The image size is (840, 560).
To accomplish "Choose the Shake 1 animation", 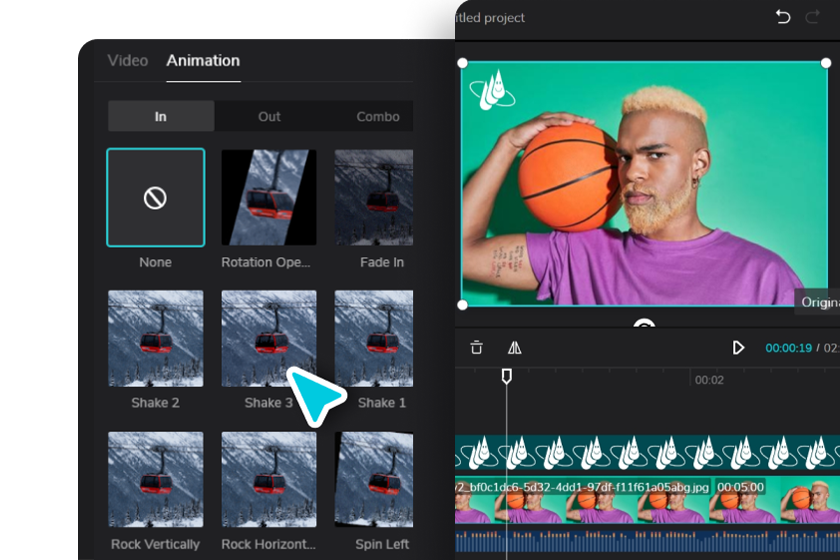I will [x=374, y=338].
